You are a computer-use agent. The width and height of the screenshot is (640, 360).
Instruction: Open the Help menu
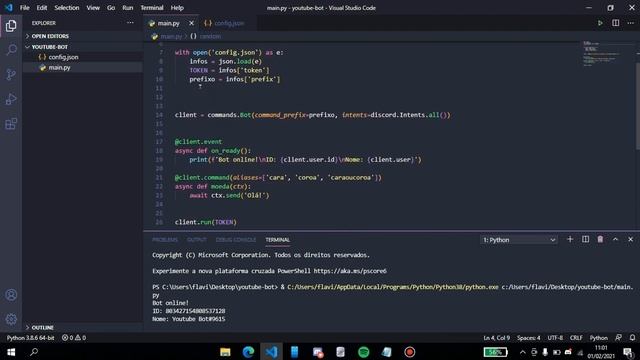(177, 8)
